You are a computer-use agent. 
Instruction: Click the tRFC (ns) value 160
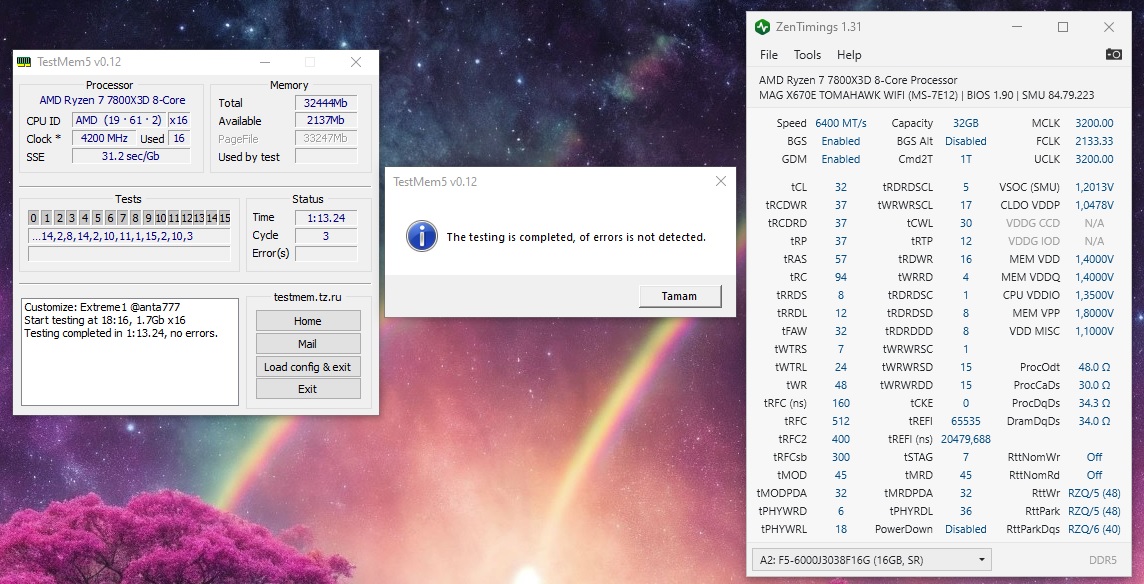[x=841, y=403]
